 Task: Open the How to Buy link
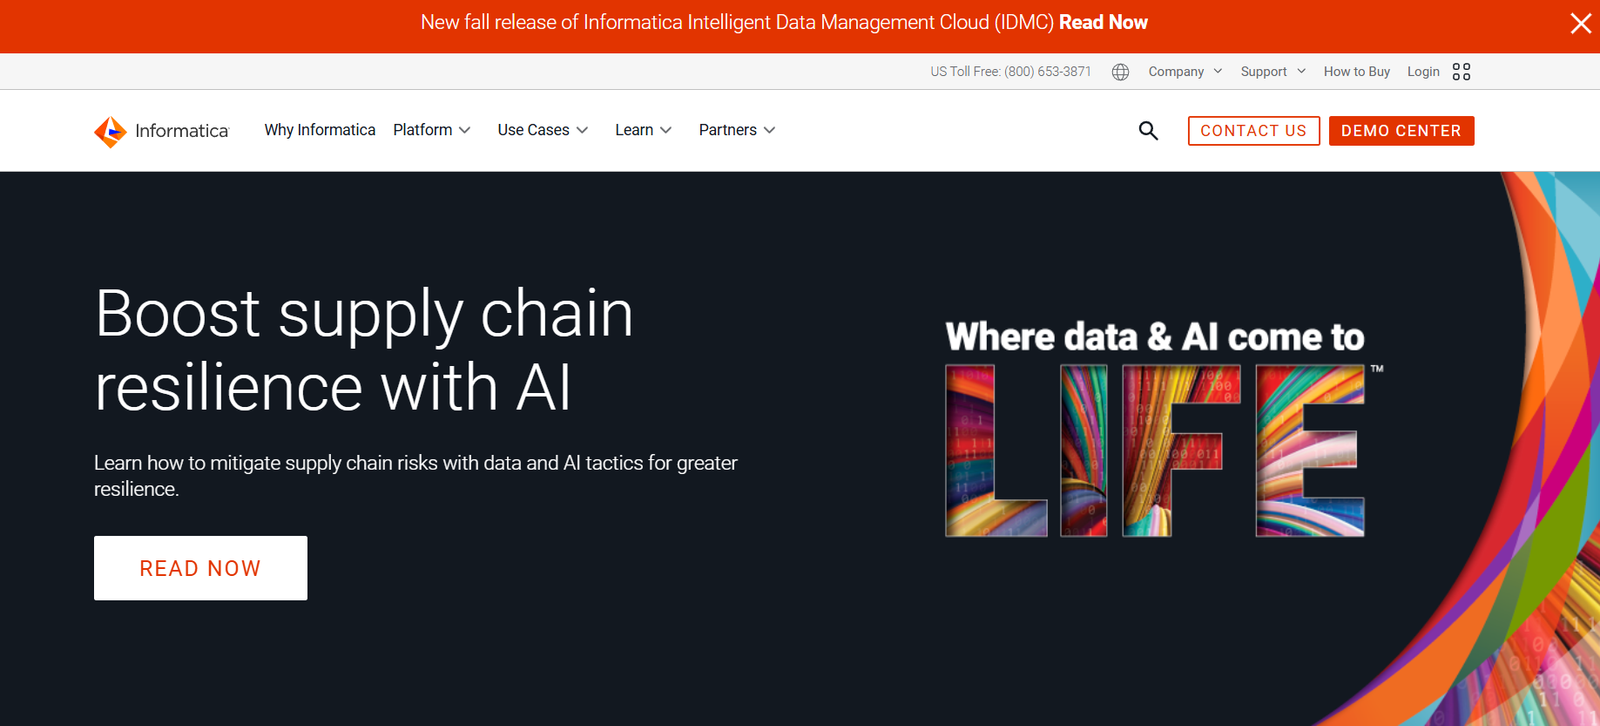click(1356, 72)
